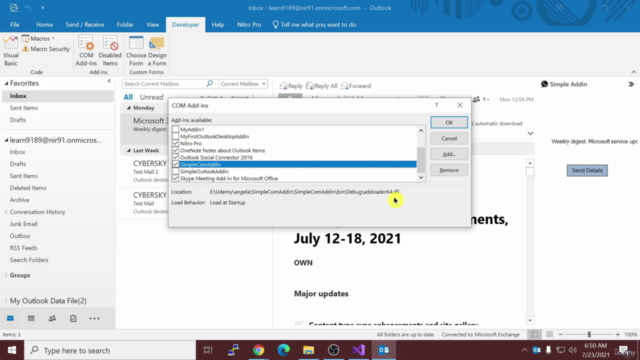Open the Macros dropdown

tap(38, 38)
